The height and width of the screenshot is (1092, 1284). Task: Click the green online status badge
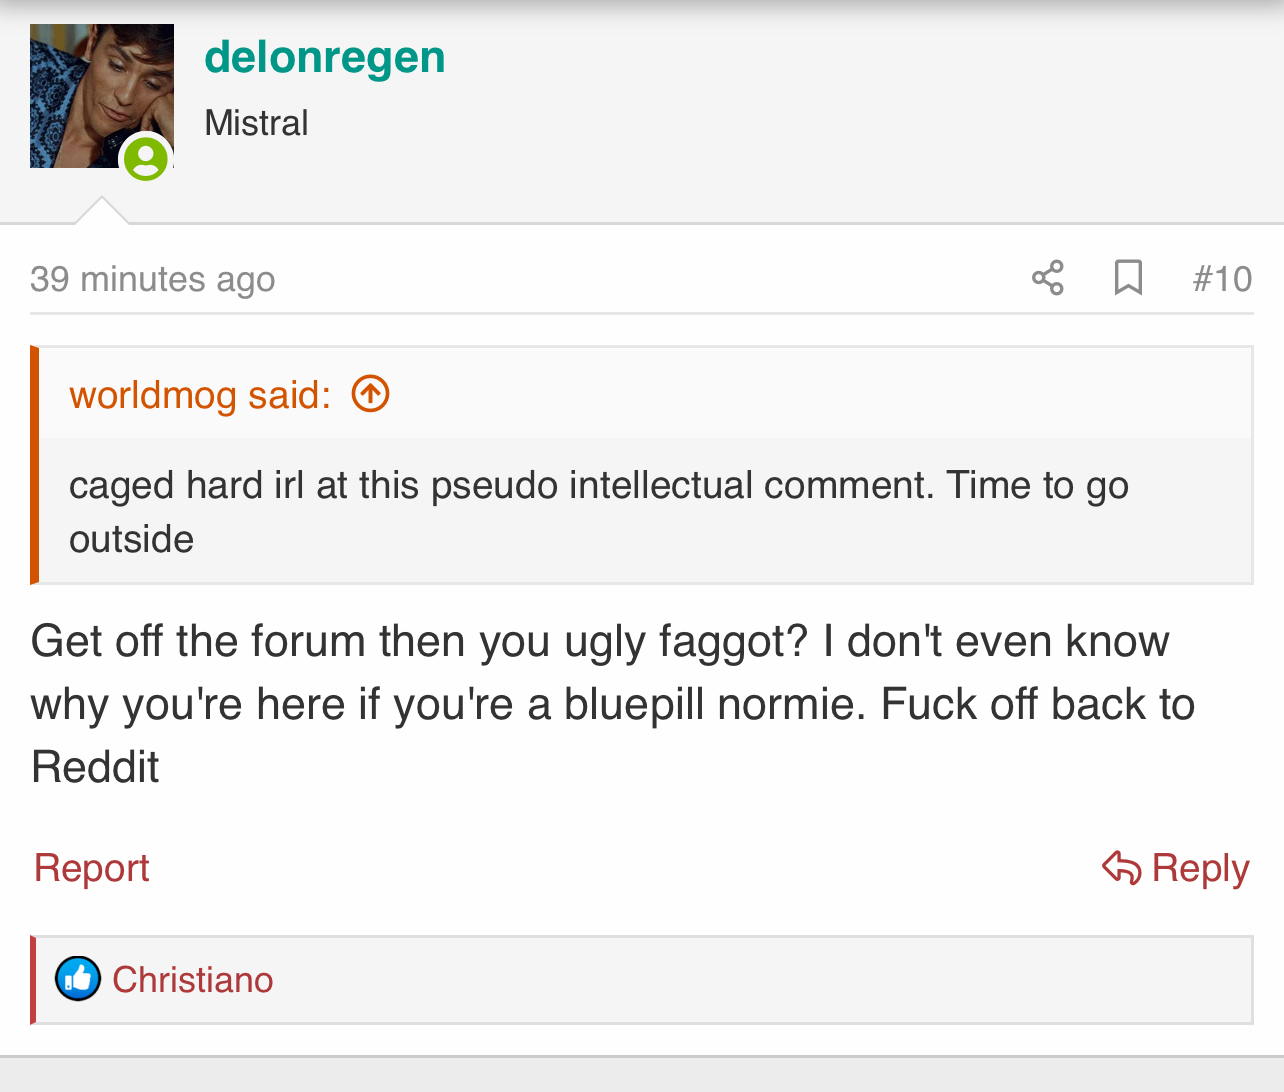pyautogui.click(x=146, y=158)
